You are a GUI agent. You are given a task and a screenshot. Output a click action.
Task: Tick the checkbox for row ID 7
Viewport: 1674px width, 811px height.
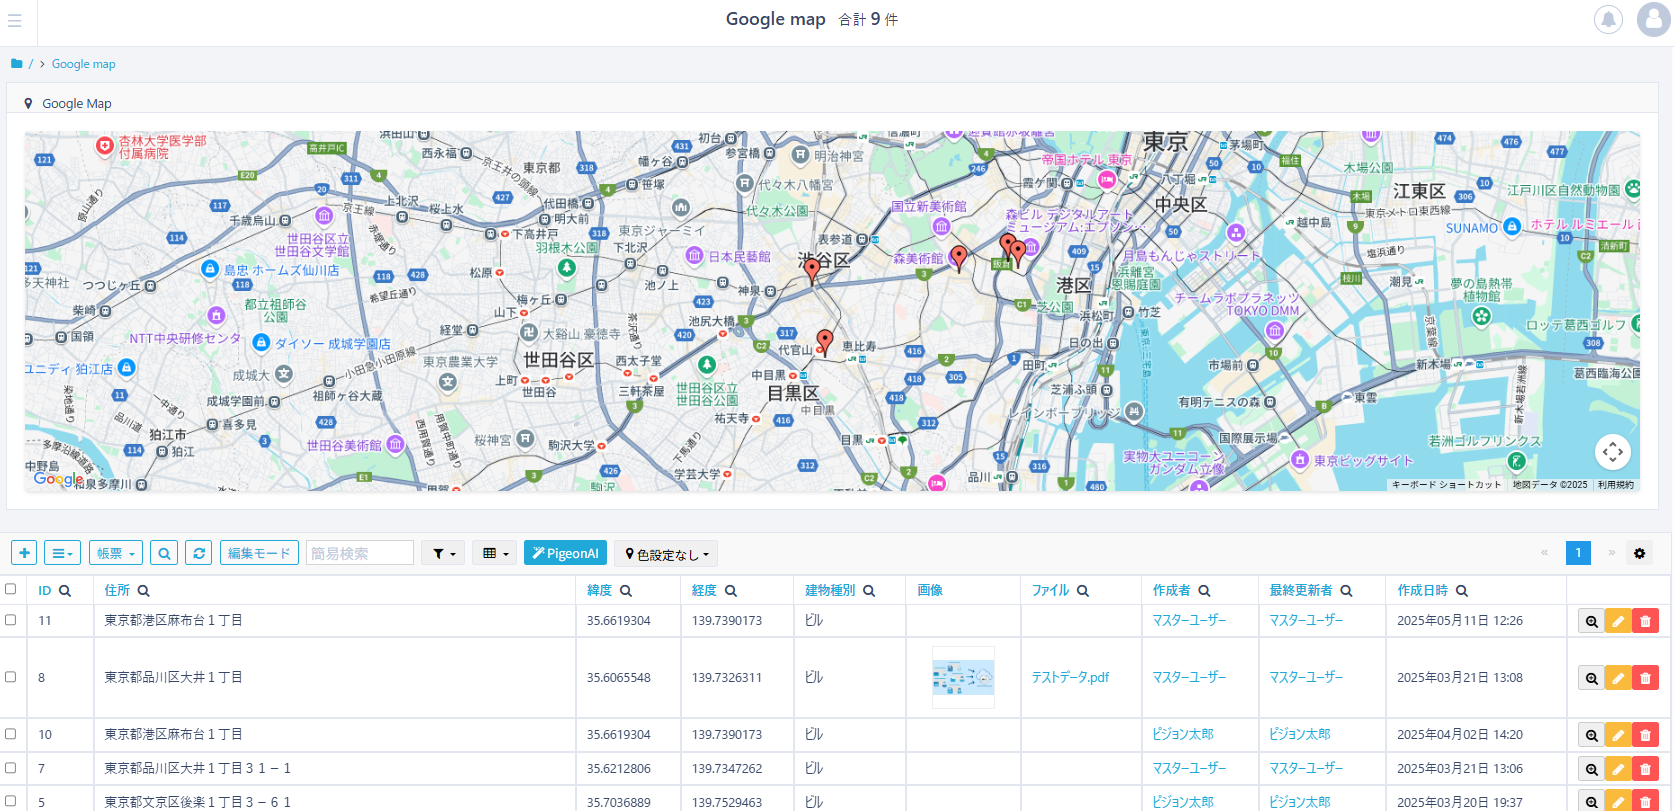(x=11, y=768)
